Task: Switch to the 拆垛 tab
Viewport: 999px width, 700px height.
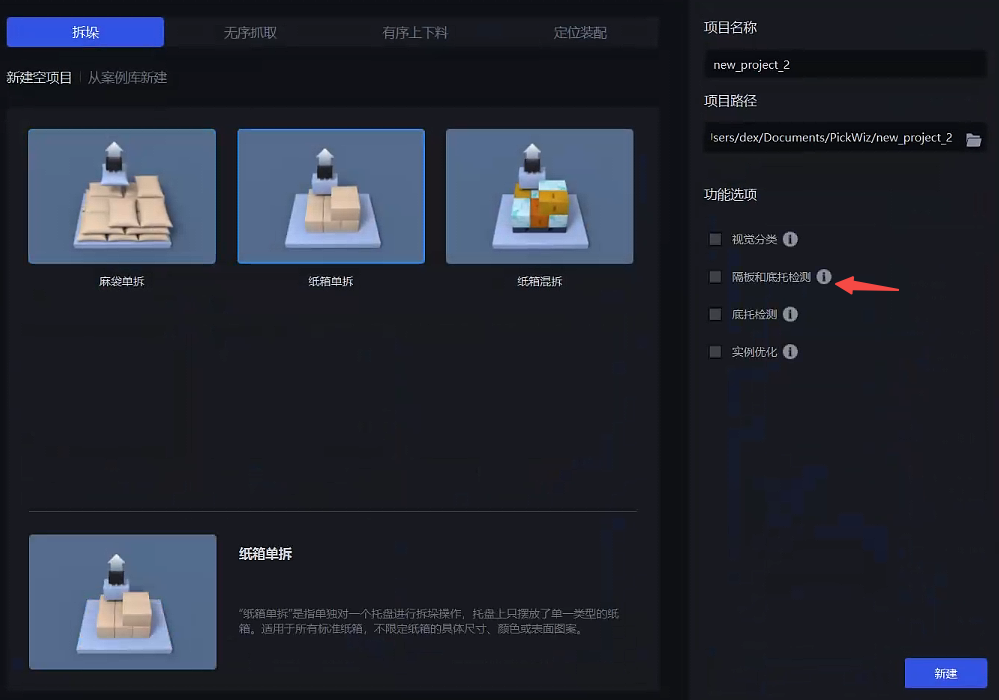Action: [x=85, y=32]
